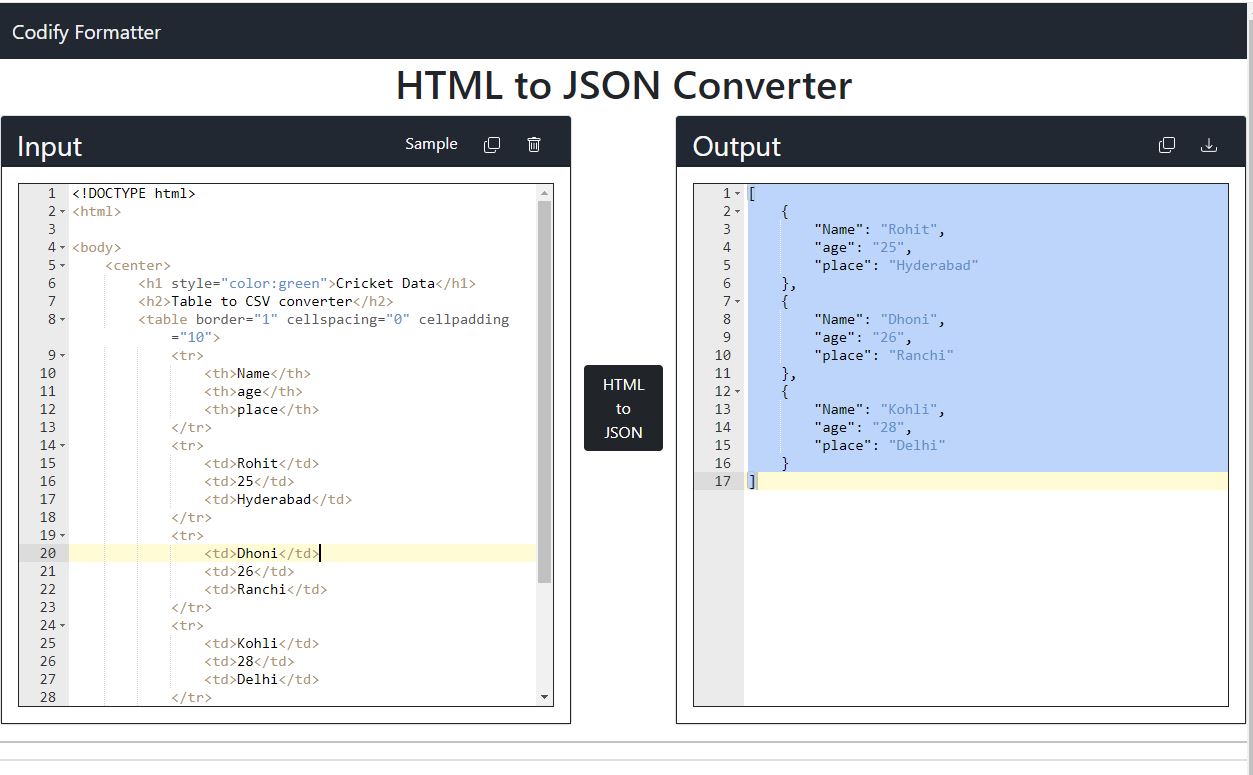This screenshot has height=775, width=1253.
Task: Clear the input using the trash icon
Action: (534, 144)
